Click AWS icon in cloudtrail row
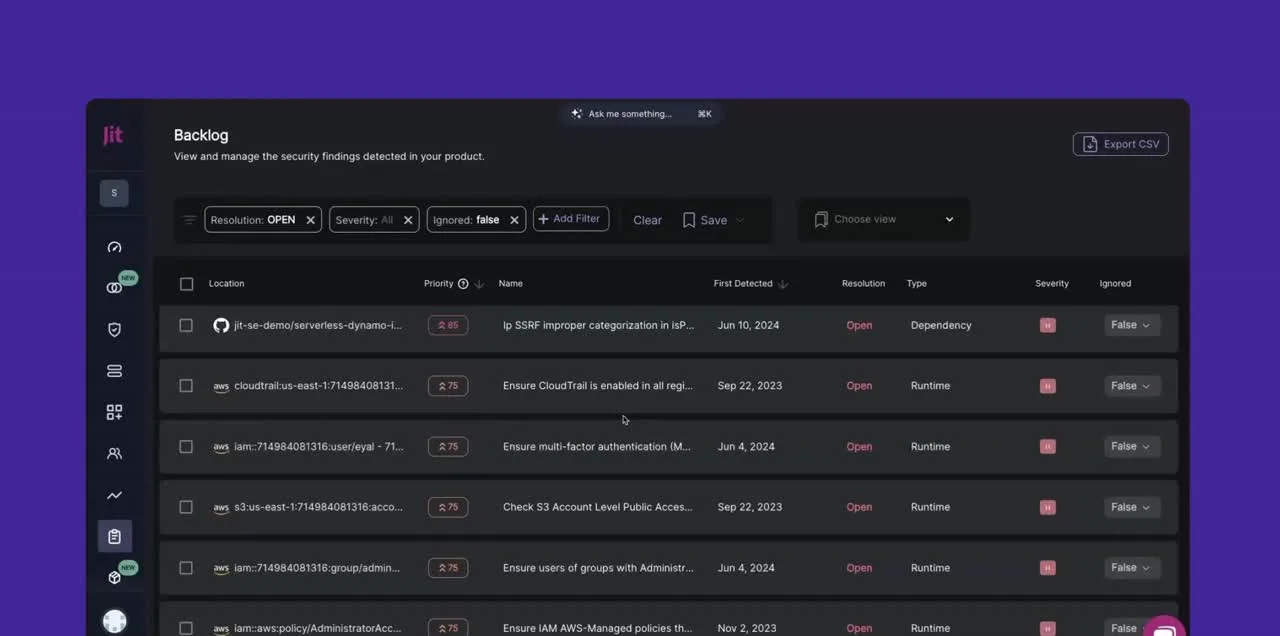1280x636 pixels. point(221,386)
